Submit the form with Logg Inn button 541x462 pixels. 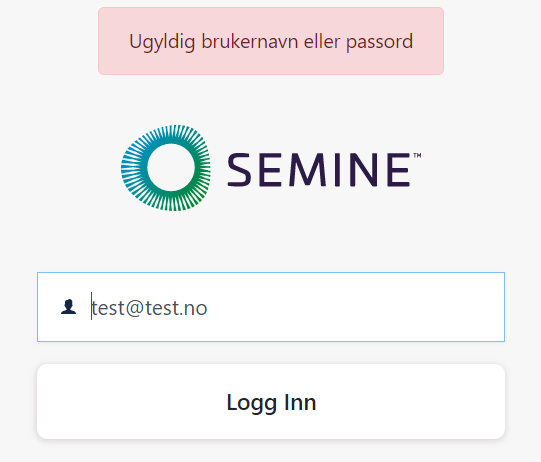coord(271,401)
